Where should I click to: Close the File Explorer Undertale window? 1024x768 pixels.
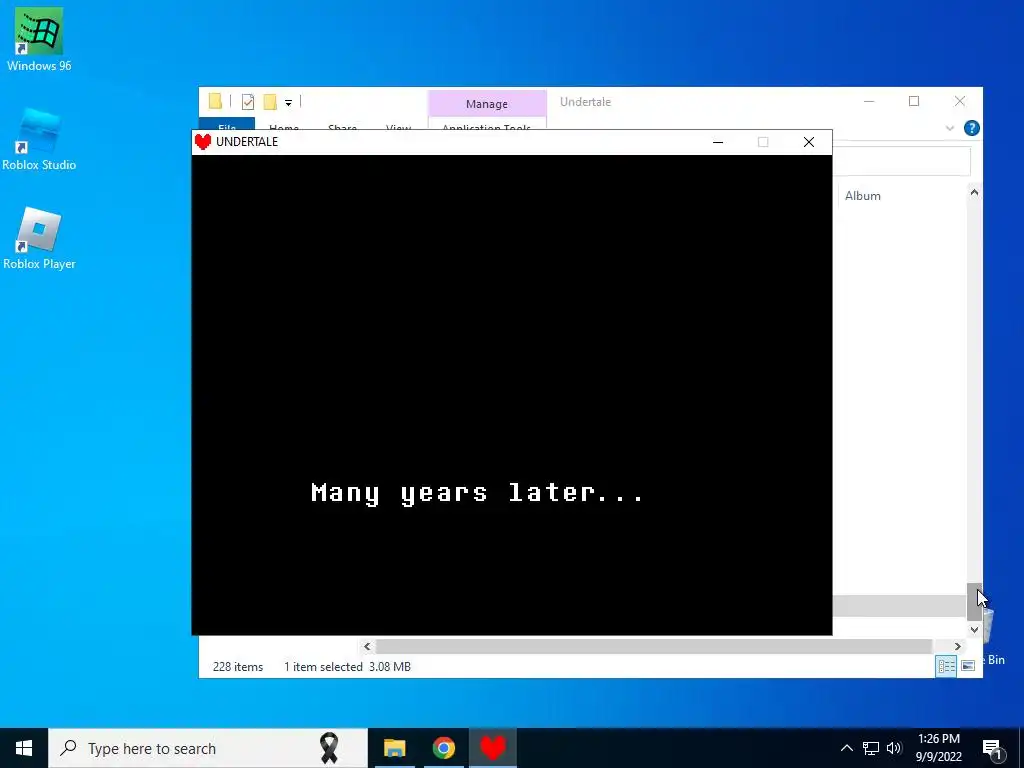tap(959, 101)
